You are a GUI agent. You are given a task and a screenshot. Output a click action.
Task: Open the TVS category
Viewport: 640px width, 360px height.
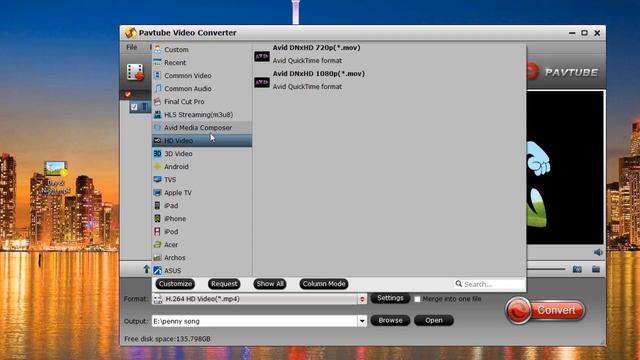[202, 180]
